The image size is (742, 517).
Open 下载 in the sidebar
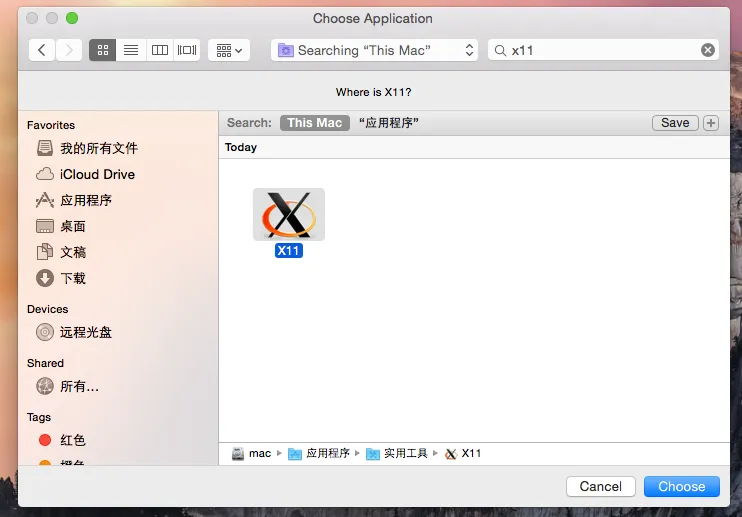click(61, 278)
